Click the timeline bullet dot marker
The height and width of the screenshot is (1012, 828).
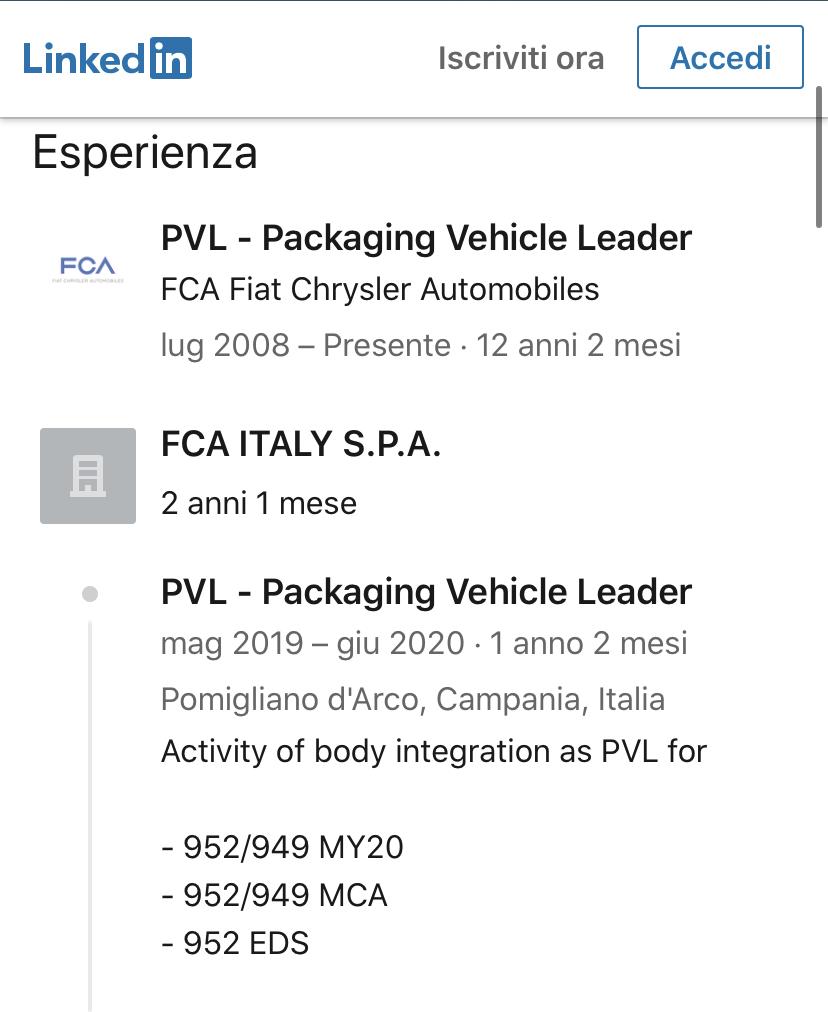(90, 594)
